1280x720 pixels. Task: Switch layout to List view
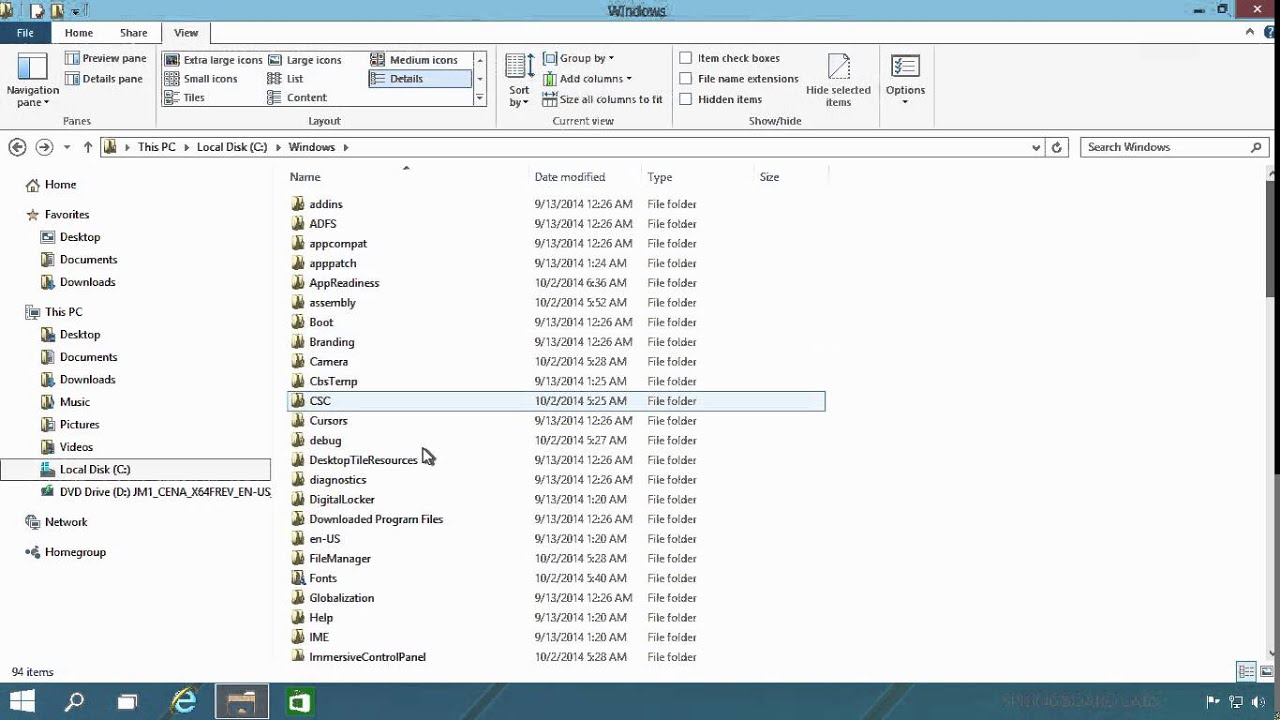286,79
